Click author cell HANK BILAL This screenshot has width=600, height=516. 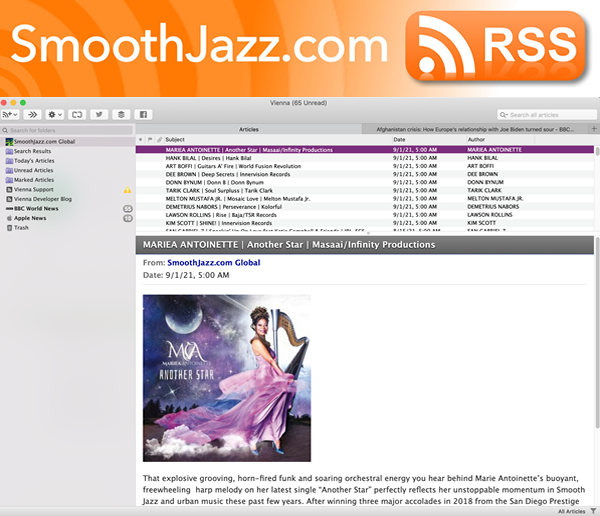[x=482, y=158]
